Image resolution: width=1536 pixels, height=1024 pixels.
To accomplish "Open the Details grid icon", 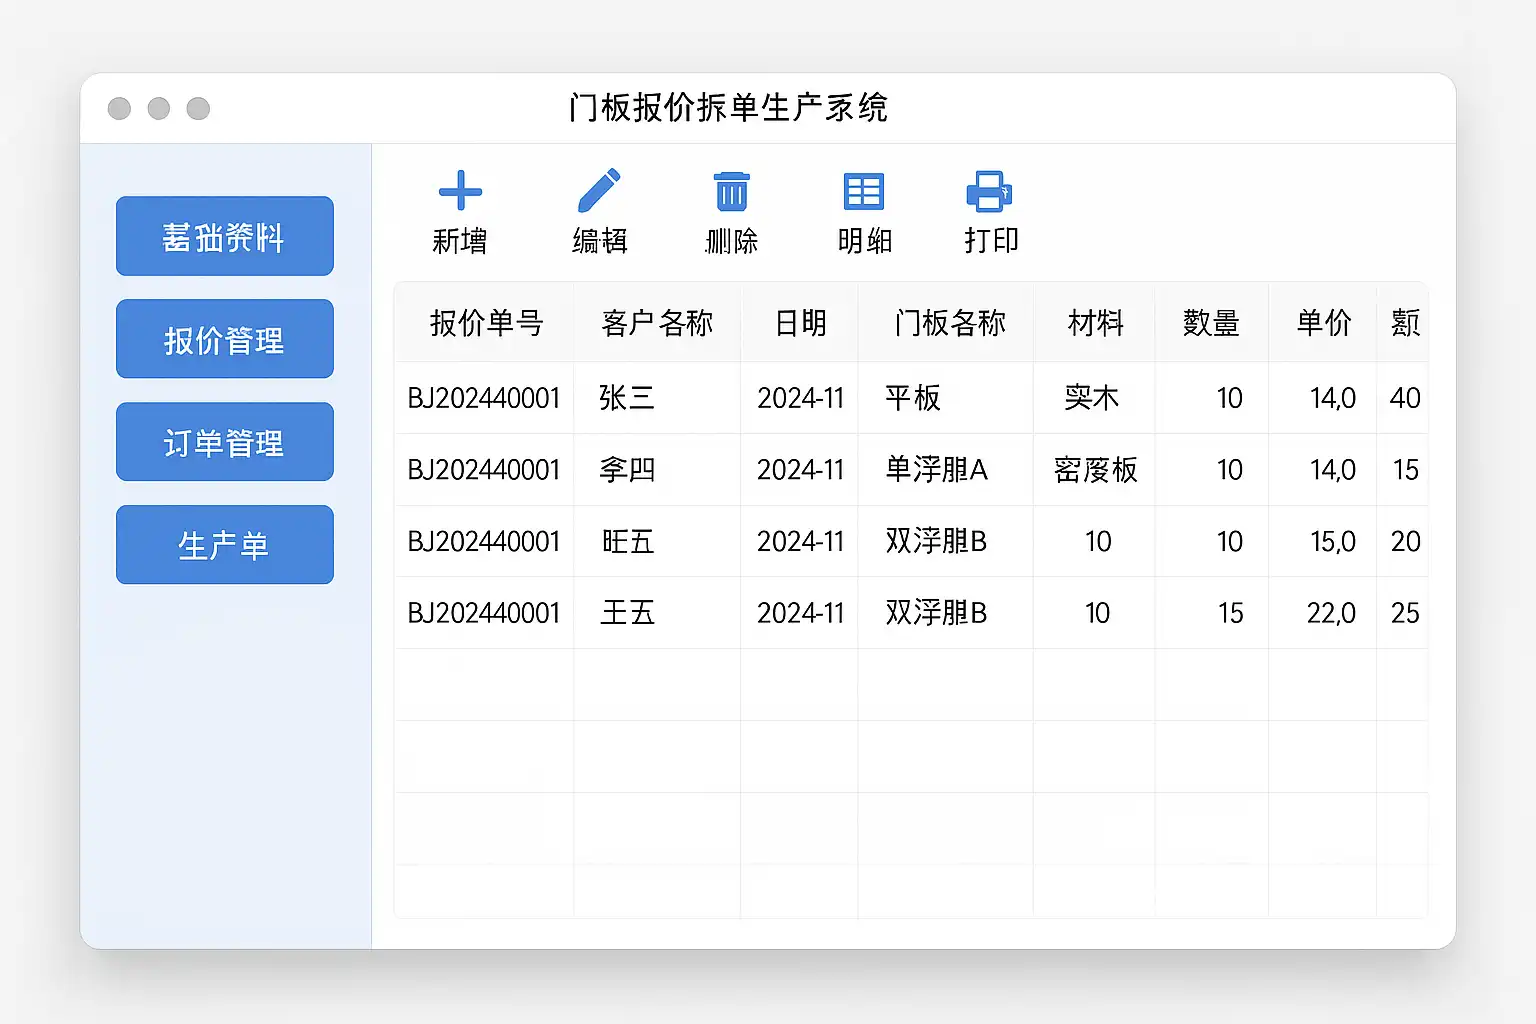I will click(863, 191).
